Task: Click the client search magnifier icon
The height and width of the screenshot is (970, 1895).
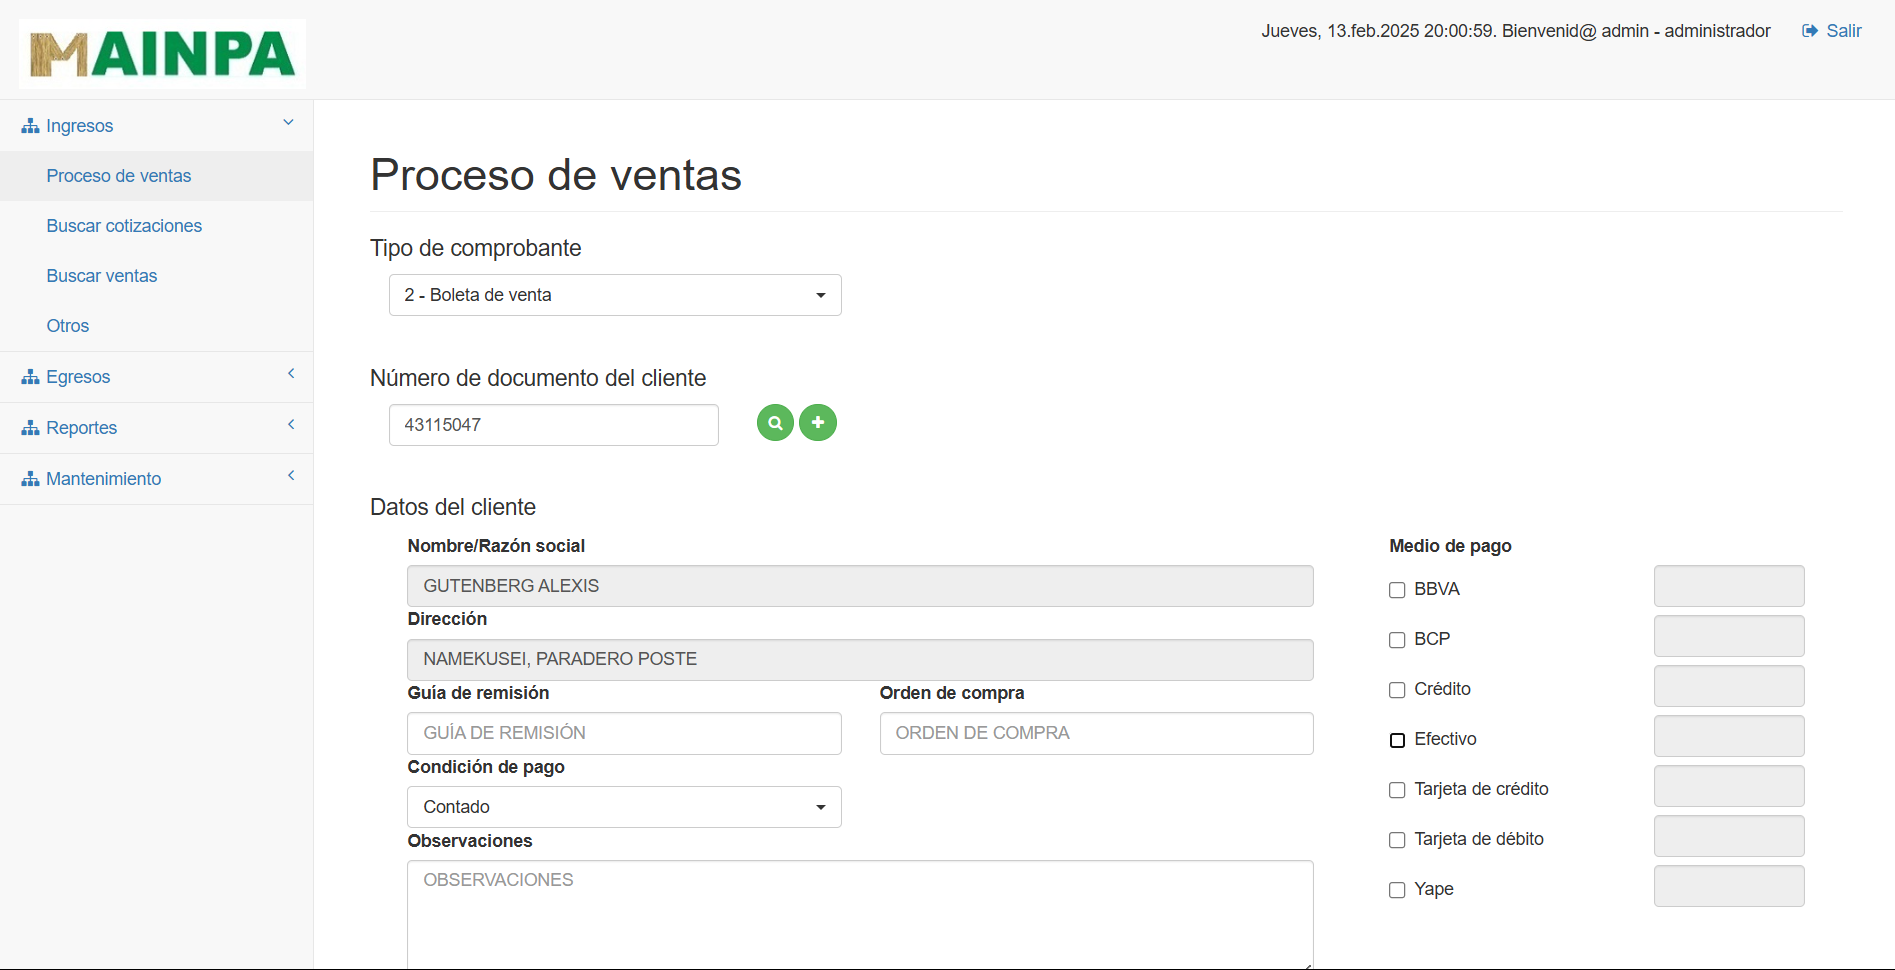Action: (774, 423)
